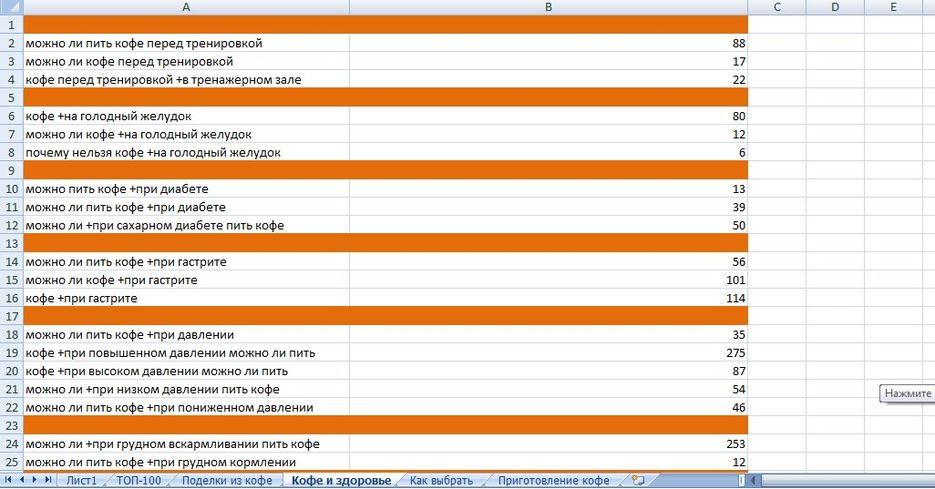The image size is (935, 489).
Task: Select cell 'можно ли пить кофе +при давлении'
Action: (186, 335)
